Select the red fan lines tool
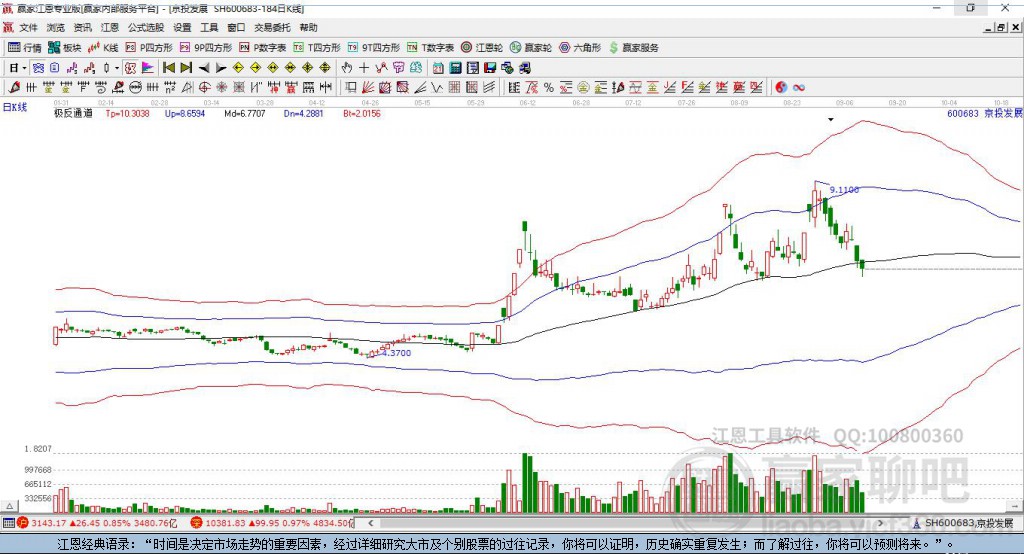This screenshot has width=1024, height=554. [x=368, y=87]
